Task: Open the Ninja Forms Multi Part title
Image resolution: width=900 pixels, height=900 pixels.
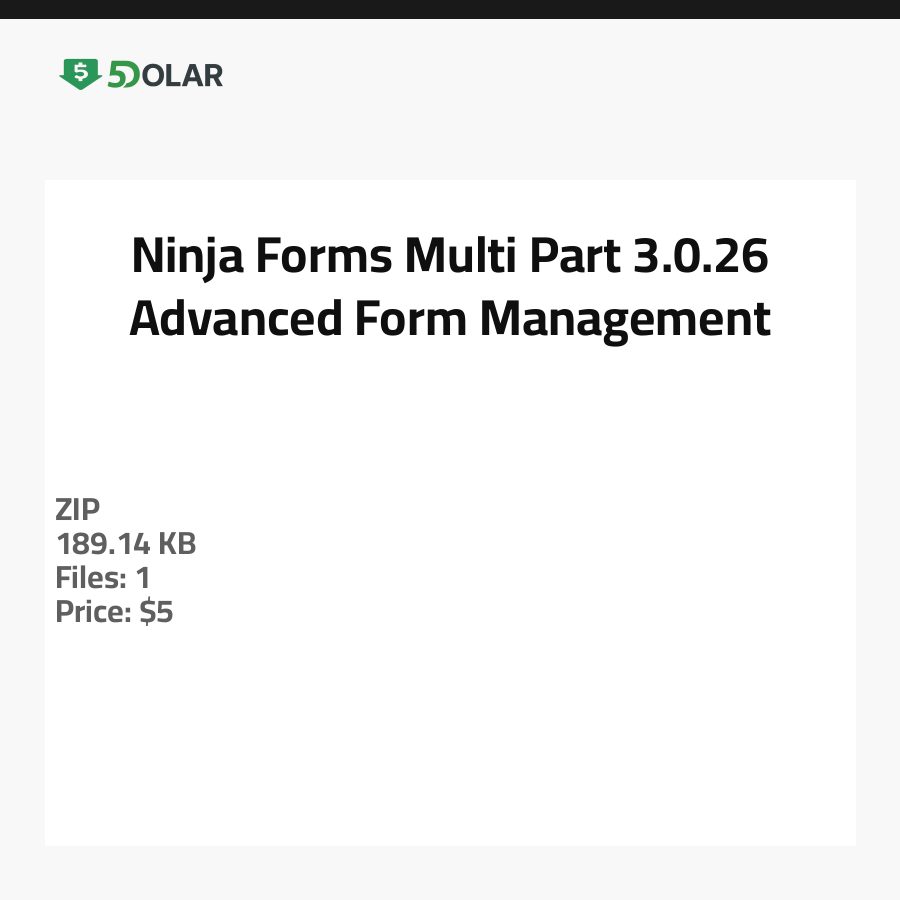Action: click(450, 258)
